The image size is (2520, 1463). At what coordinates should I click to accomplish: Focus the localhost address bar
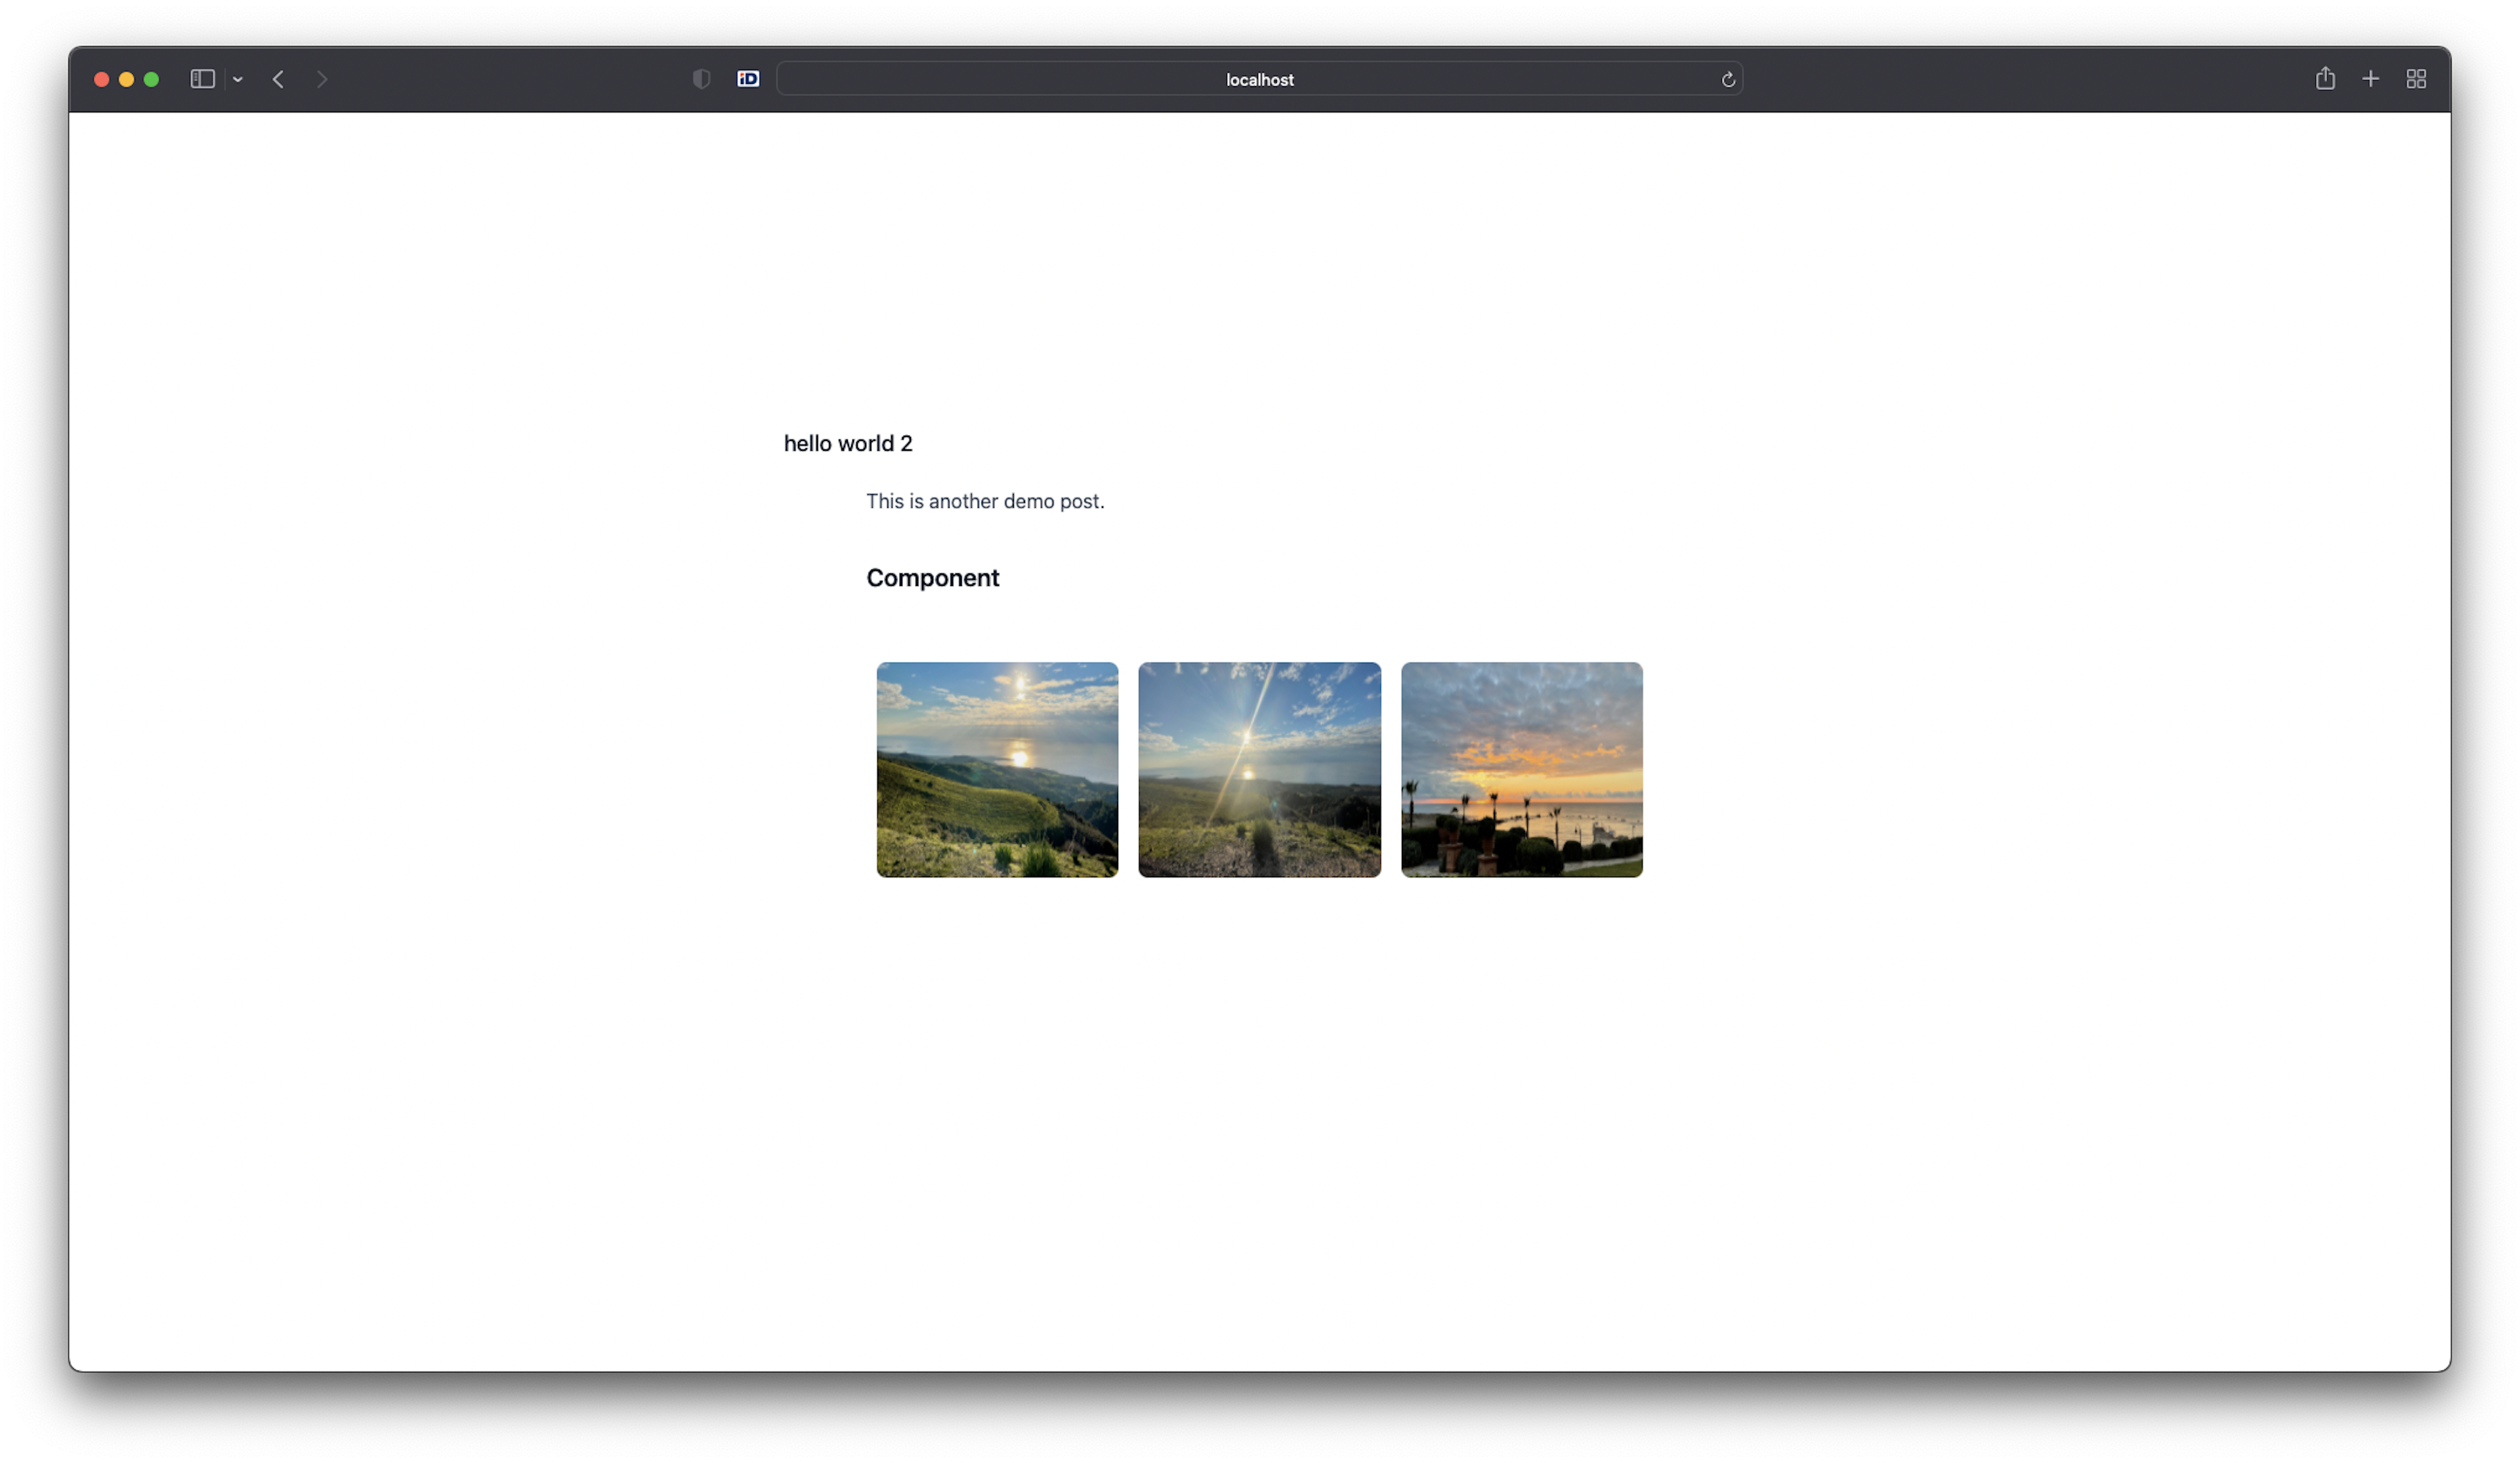[x=1258, y=79]
